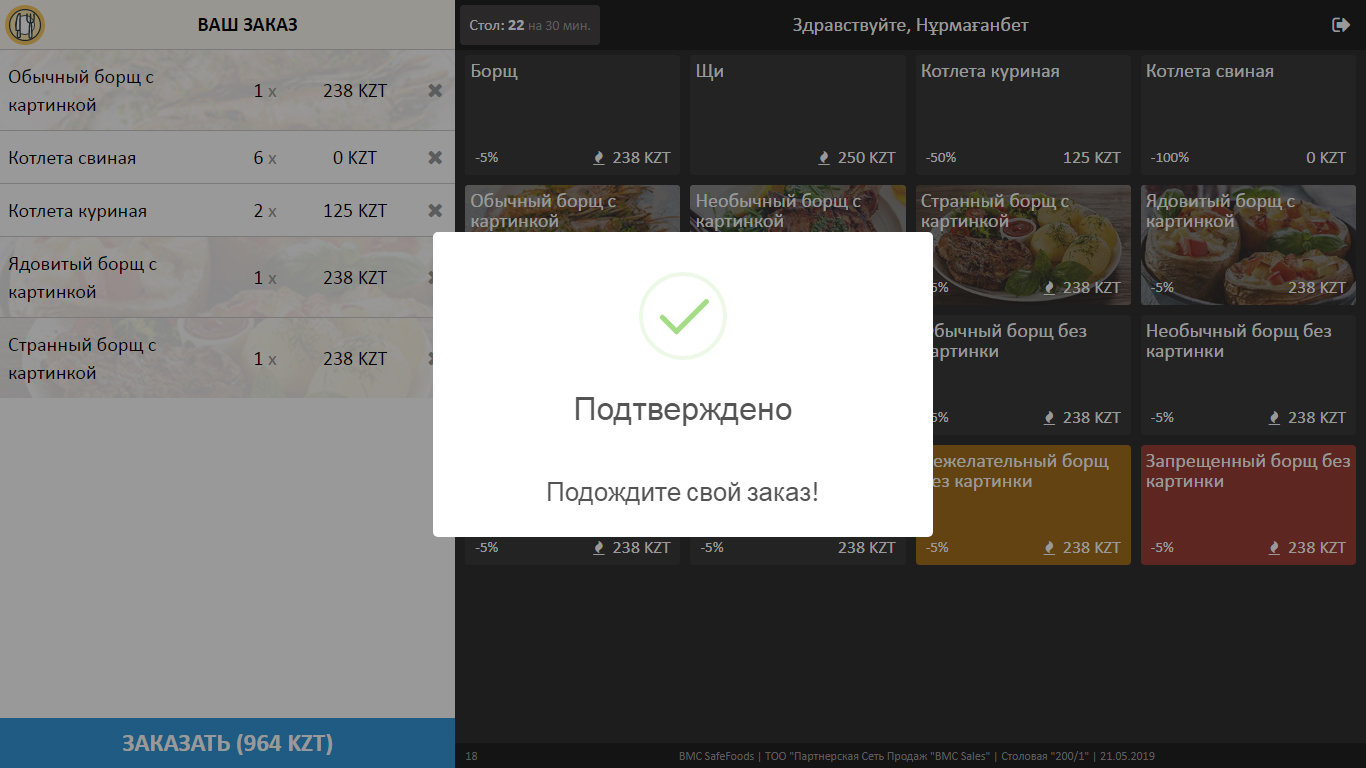The width and height of the screenshot is (1366, 768).
Task: Remove Котлета свиная from the order
Action: (435, 157)
